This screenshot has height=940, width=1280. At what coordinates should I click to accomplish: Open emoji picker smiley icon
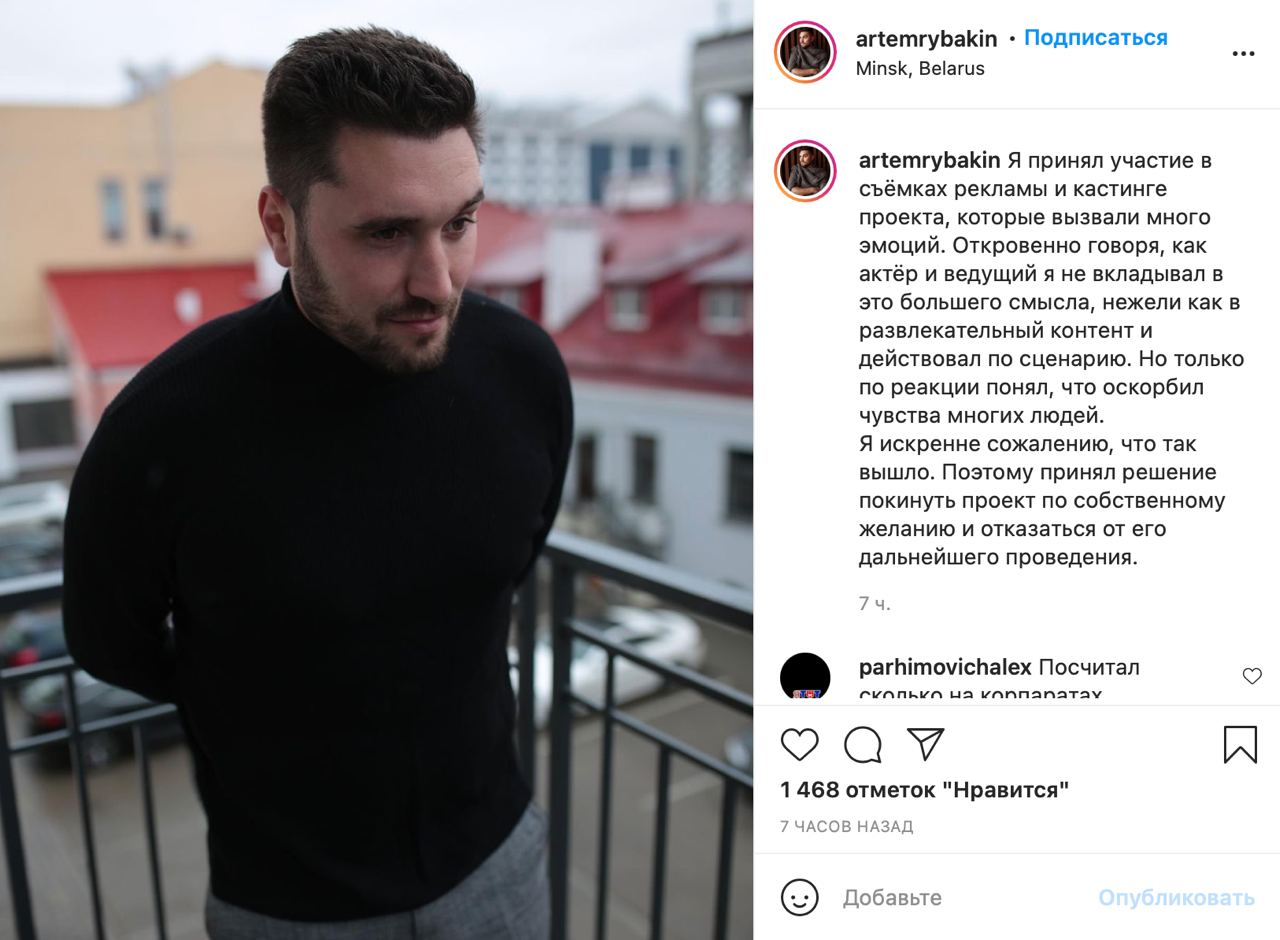[x=799, y=897]
